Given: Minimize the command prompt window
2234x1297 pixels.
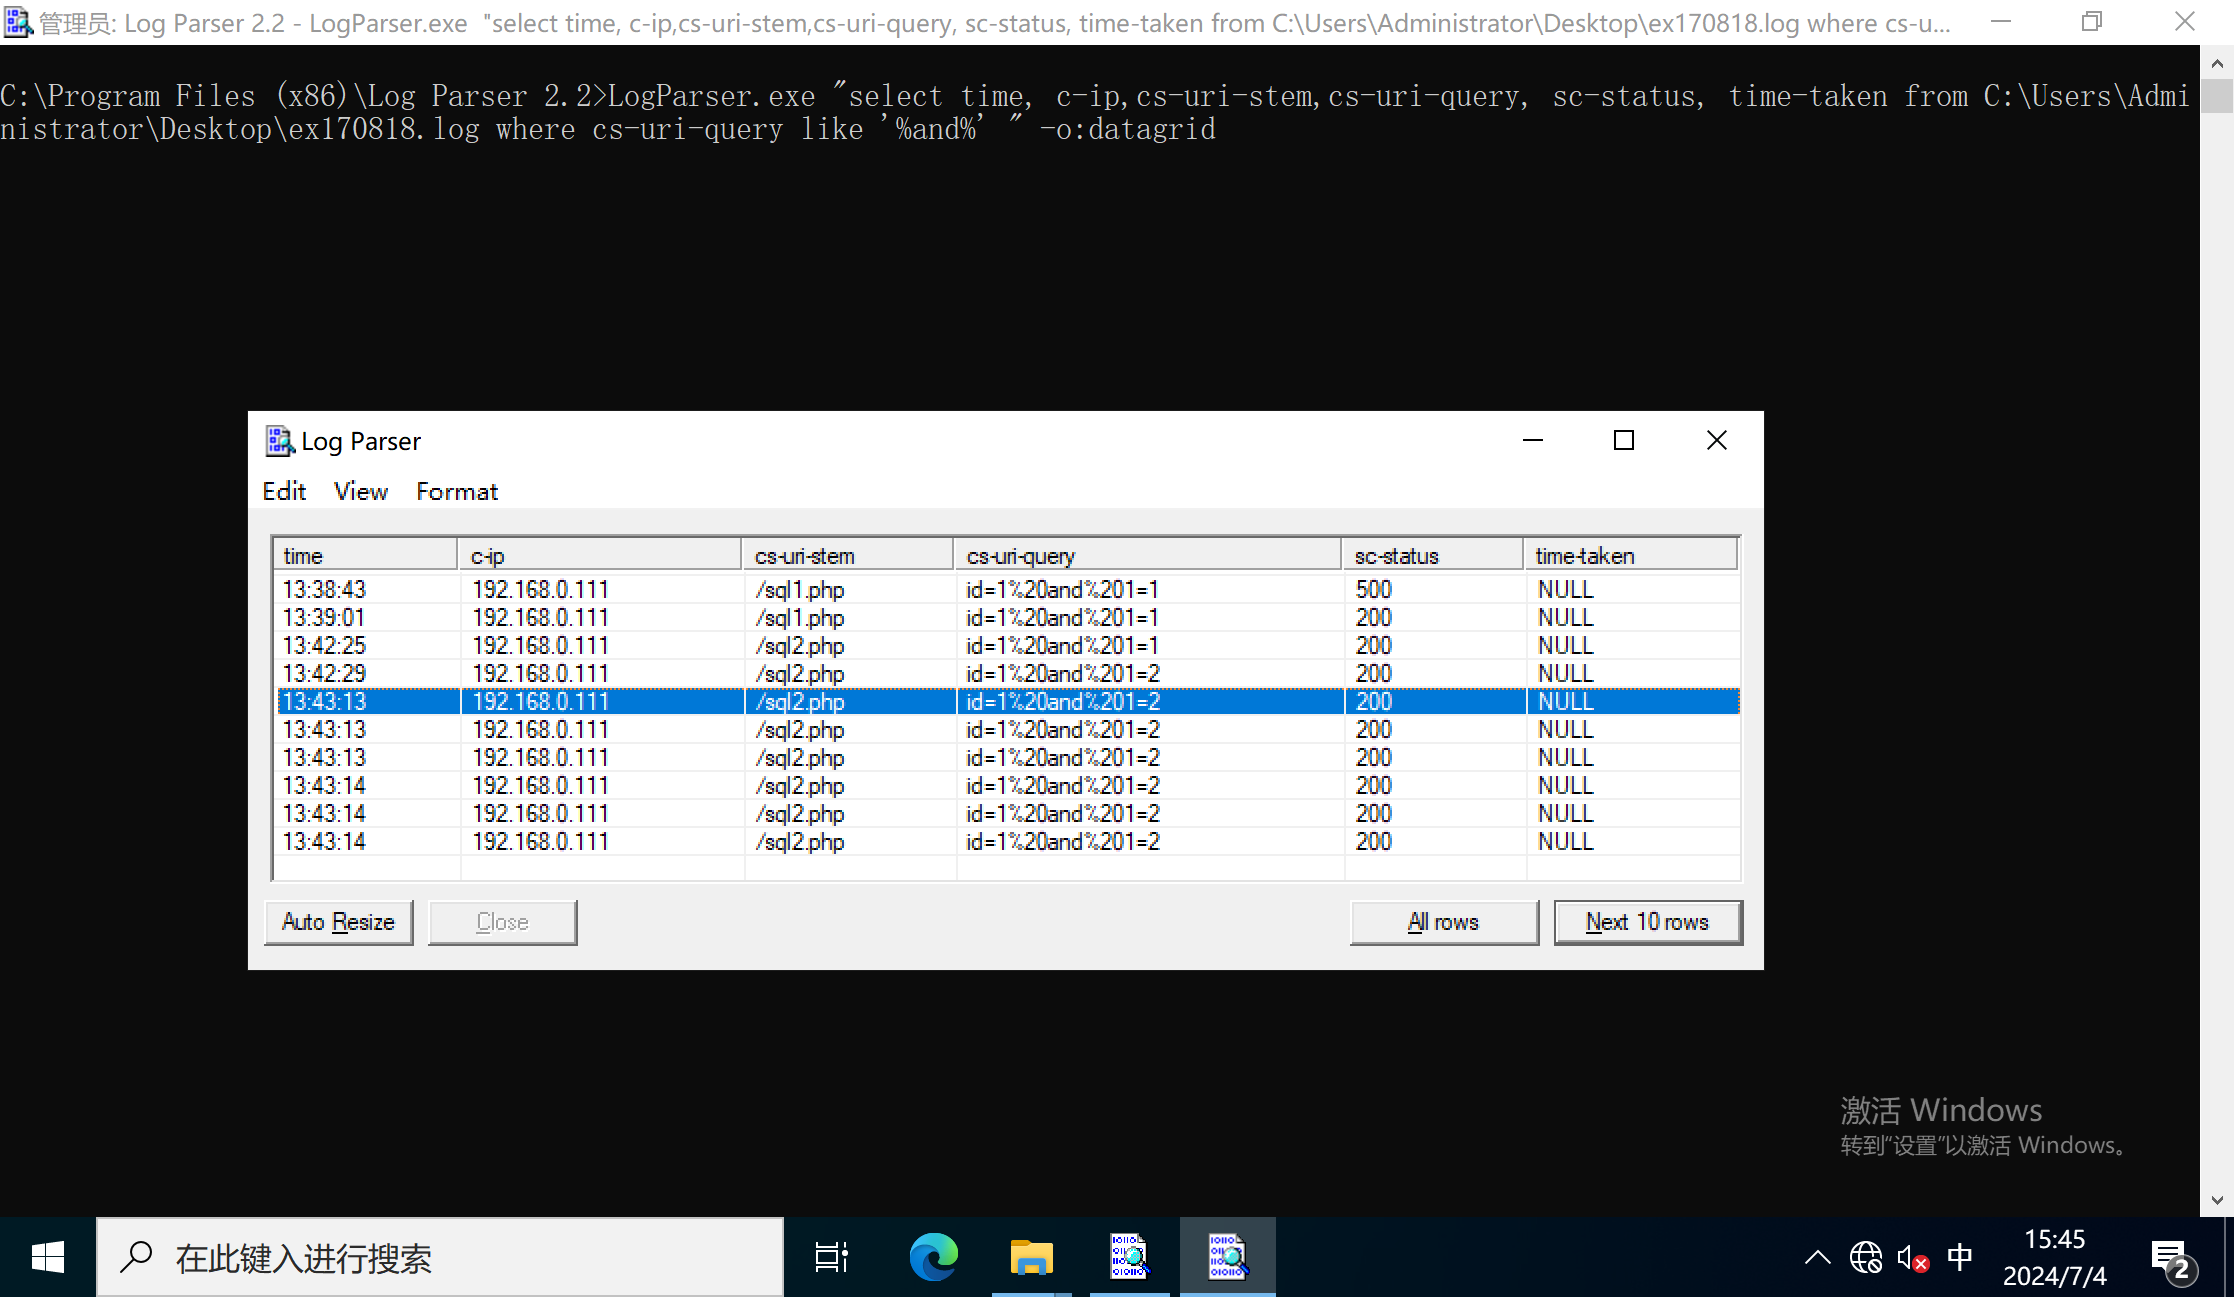Looking at the screenshot, I should point(2001,22).
